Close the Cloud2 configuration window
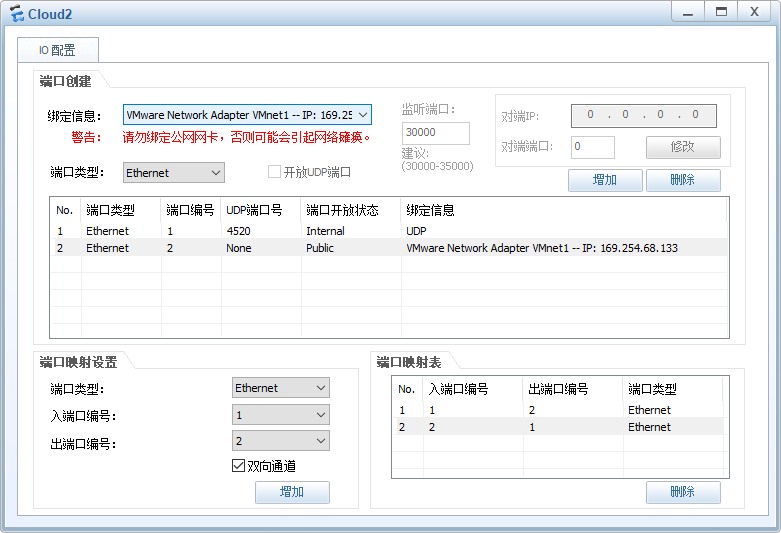The height and width of the screenshot is (533, 781). tap(754, 12)
